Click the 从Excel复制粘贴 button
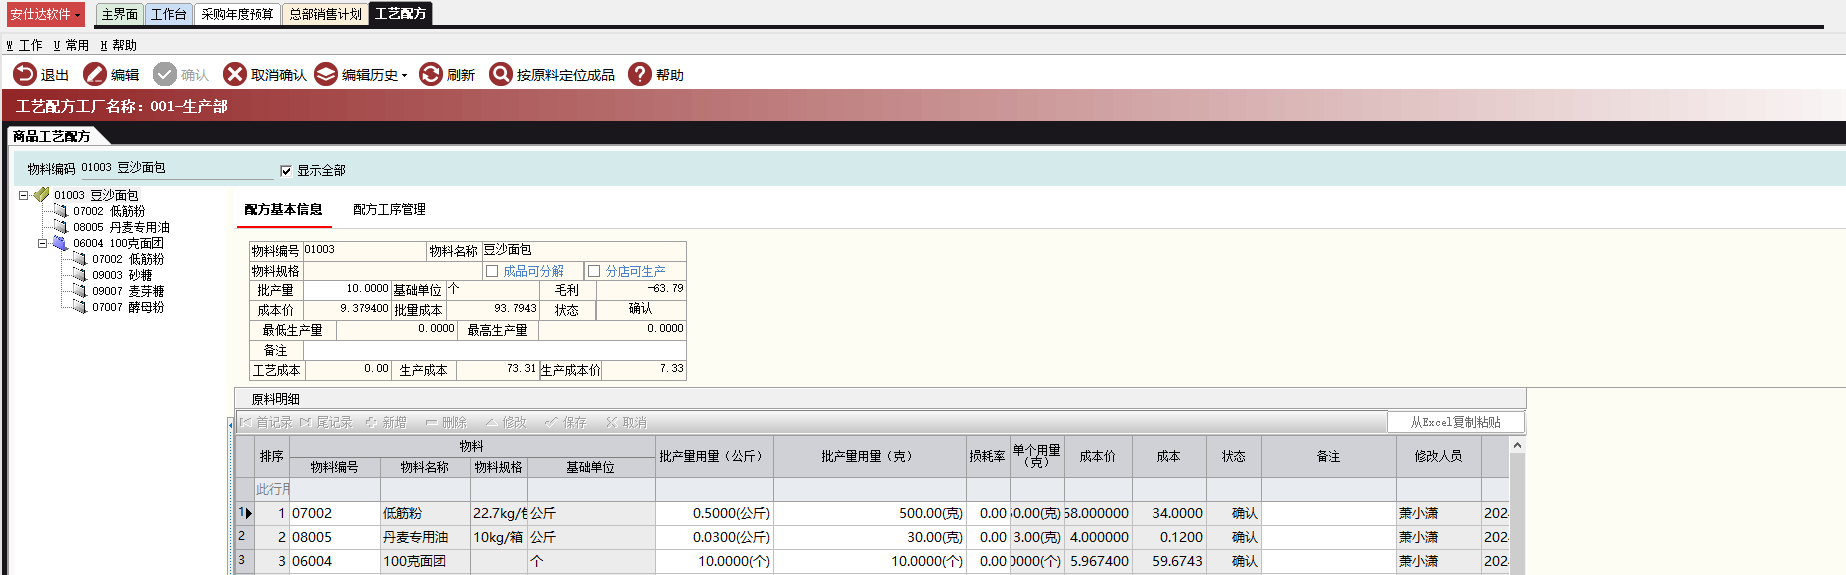The height and width of the screenshot is (575, 1846). click(1455, 422)
